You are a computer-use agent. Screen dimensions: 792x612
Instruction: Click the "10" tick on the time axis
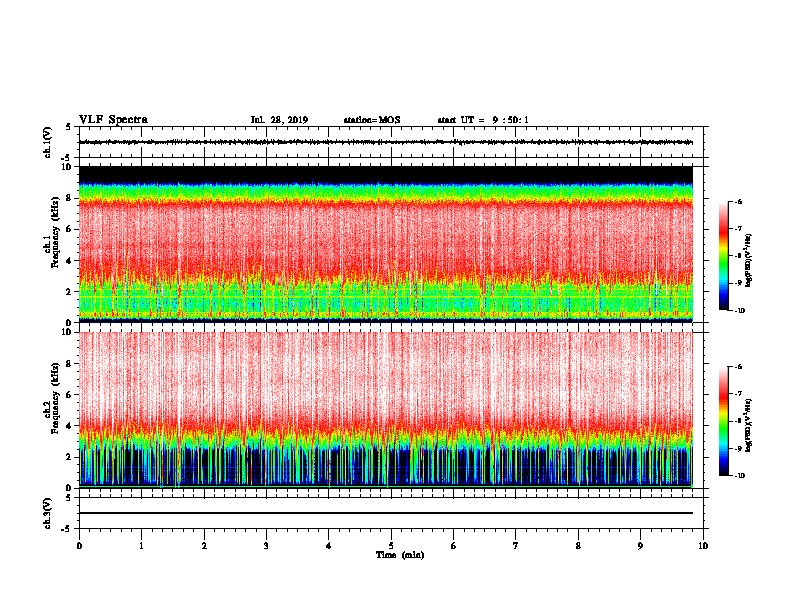point(703,546)
